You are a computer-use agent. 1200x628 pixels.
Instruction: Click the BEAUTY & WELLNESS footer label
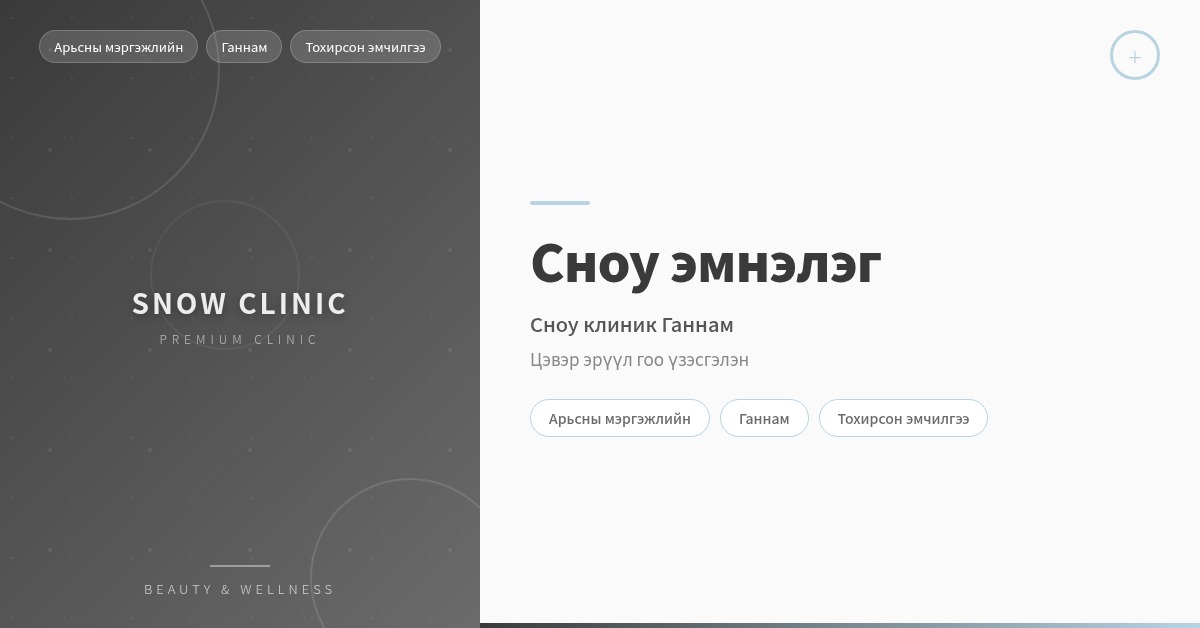coord(240,589)
